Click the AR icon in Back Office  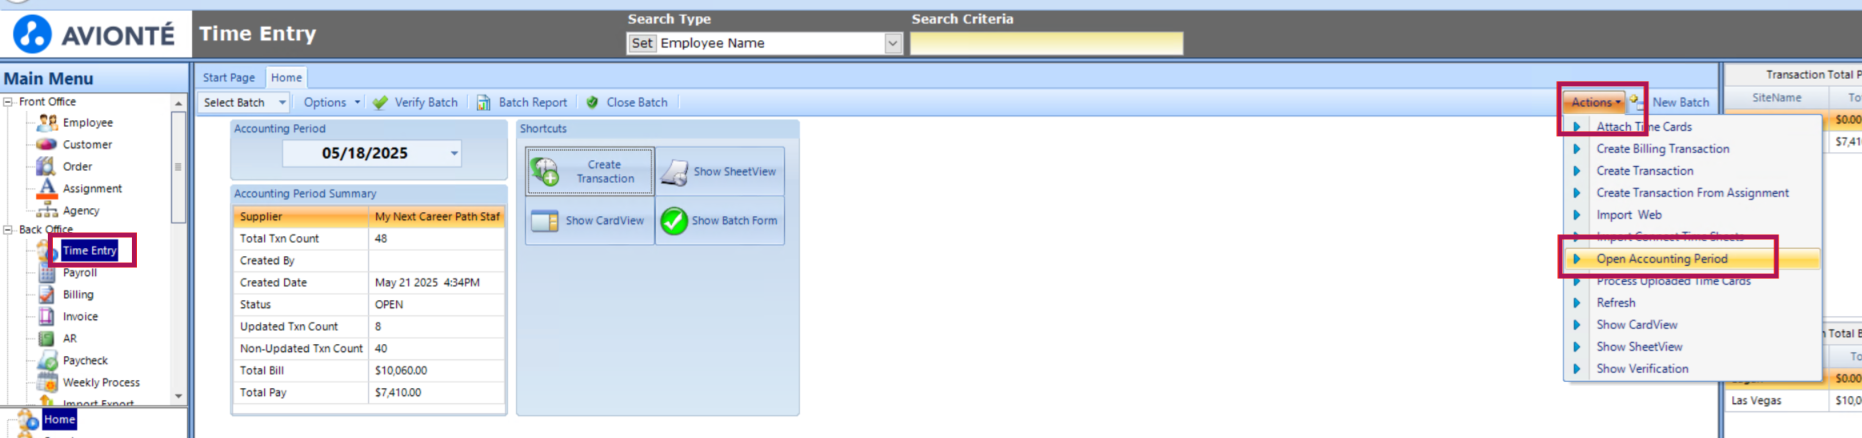[46, 338]
